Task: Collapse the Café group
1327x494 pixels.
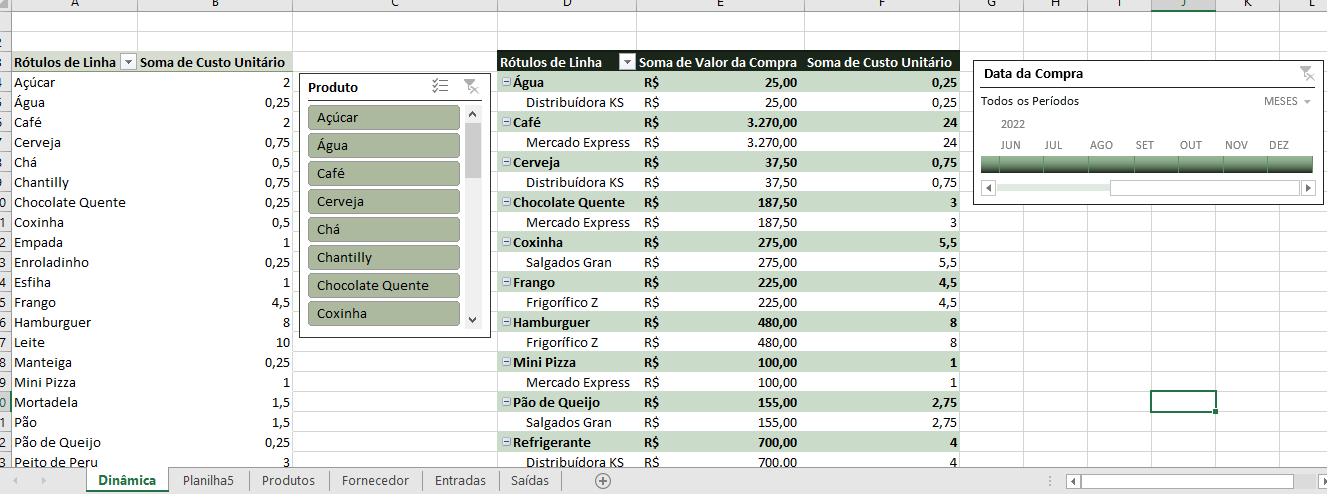Action: coord(506,122)
